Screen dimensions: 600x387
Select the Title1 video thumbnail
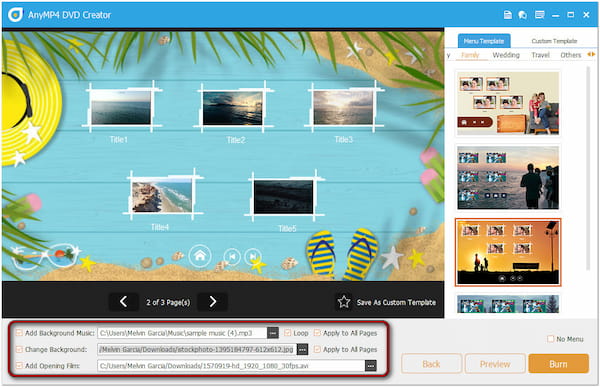coord(121,107)
